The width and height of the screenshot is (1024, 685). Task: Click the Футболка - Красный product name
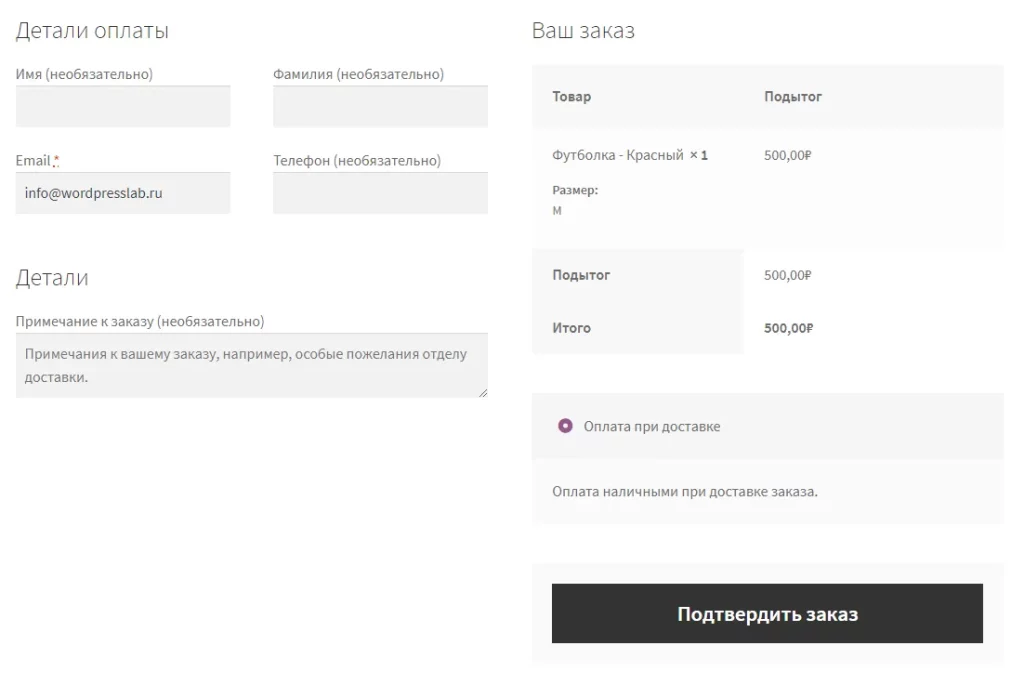[x=617, y=155]
